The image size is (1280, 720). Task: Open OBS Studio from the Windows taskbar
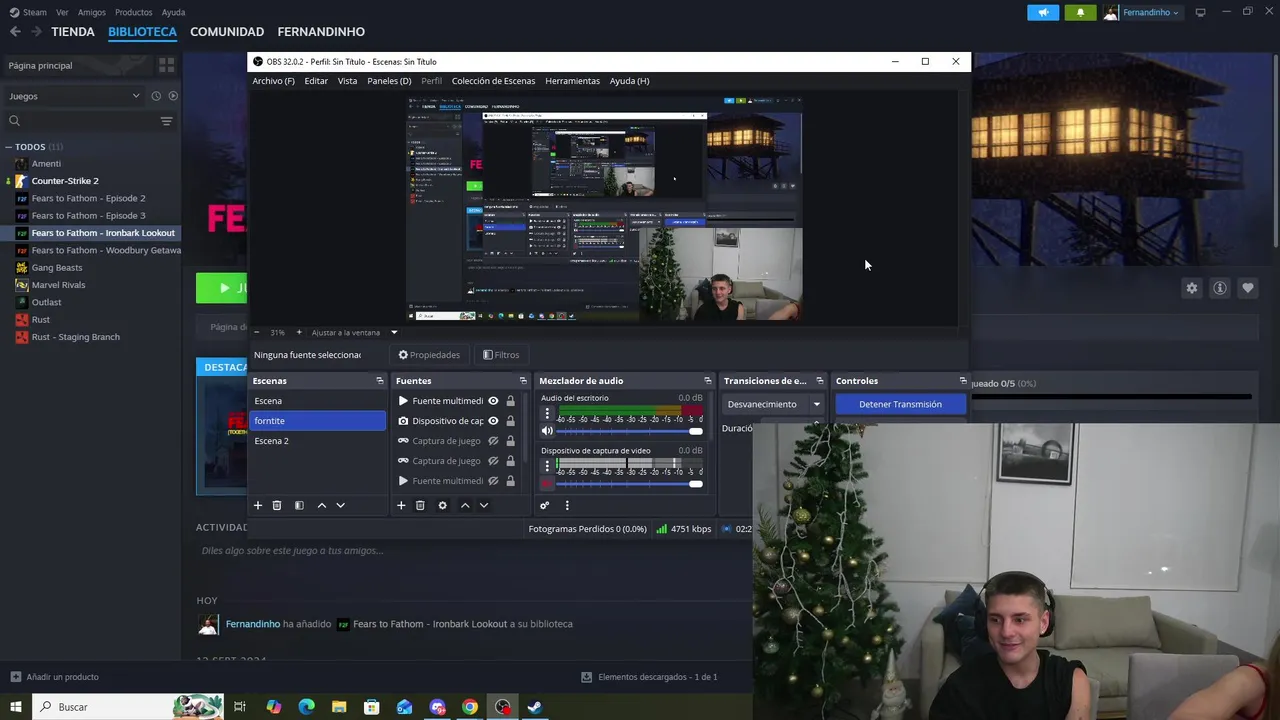502,707
